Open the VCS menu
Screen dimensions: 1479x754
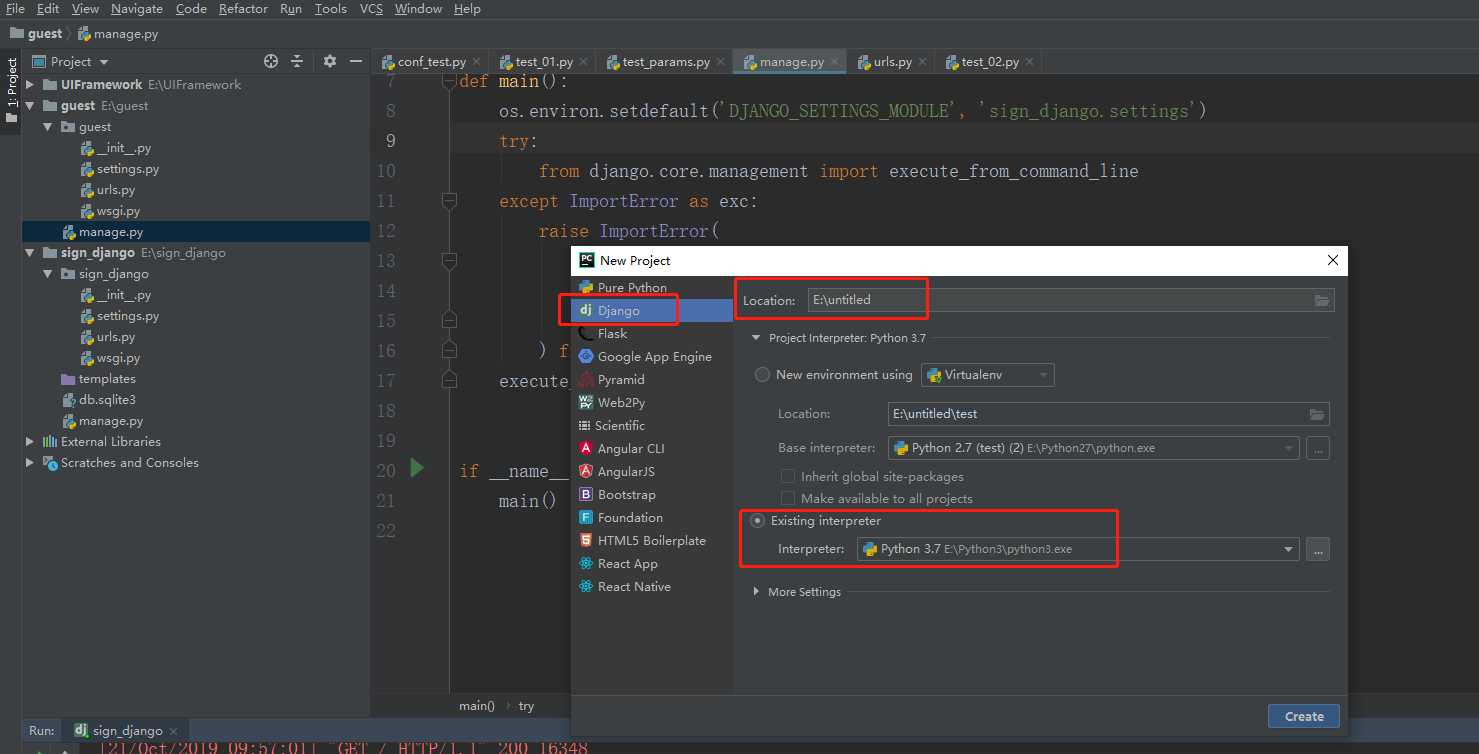(x=371, y=9)
